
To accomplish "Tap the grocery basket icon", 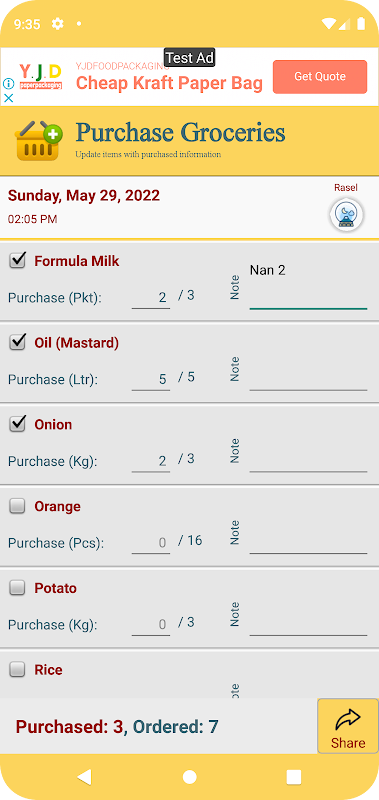I will pos(38,141).
